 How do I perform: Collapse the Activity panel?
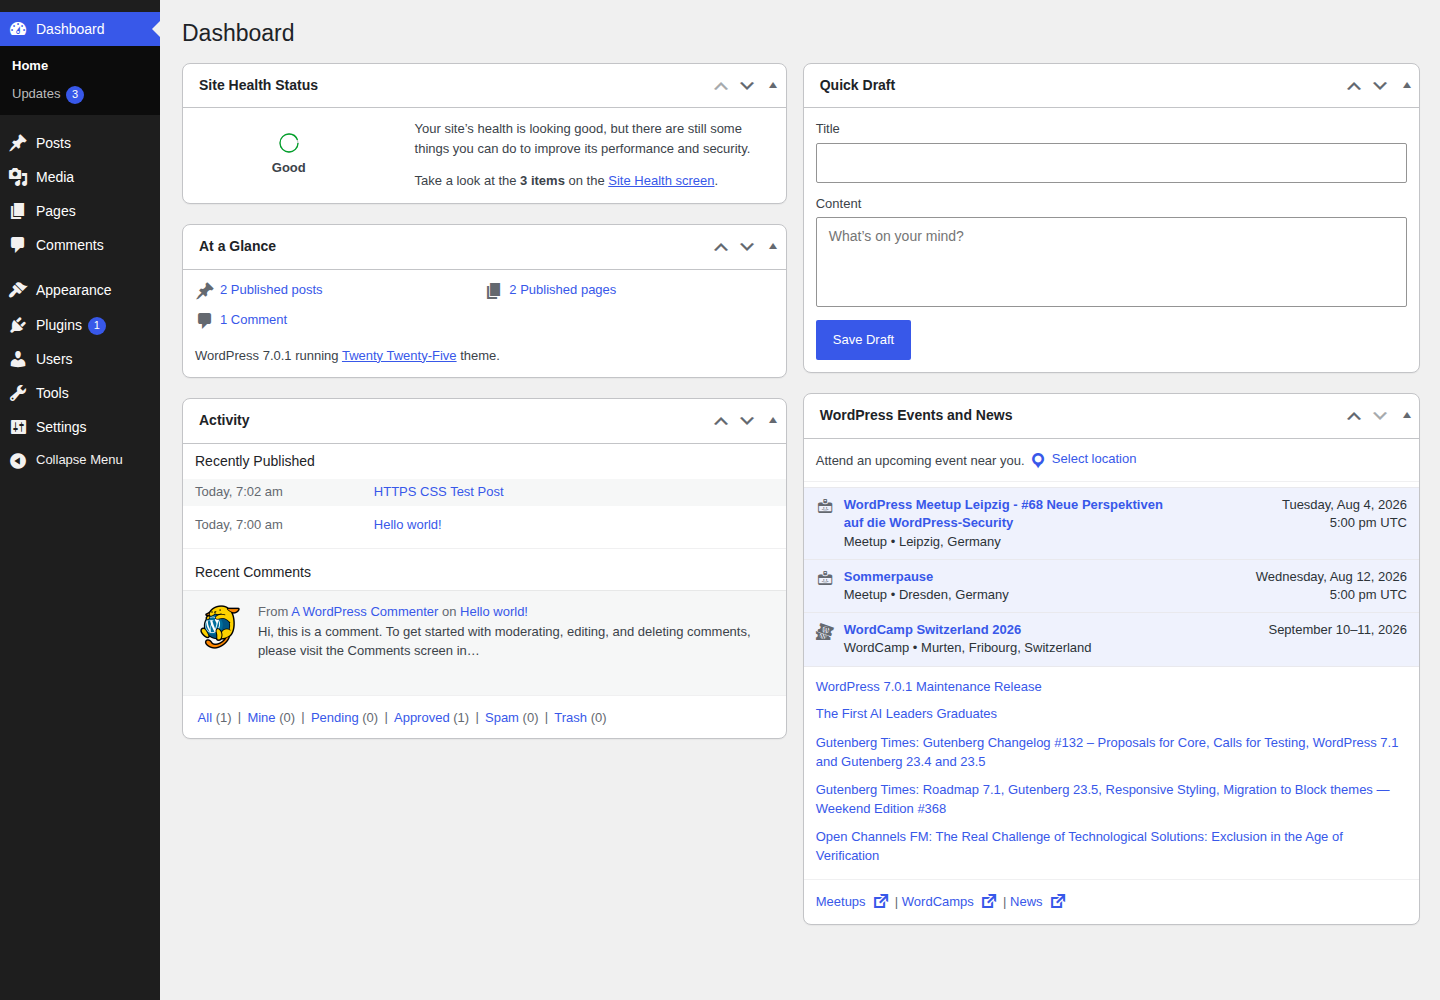pos(773,421)
